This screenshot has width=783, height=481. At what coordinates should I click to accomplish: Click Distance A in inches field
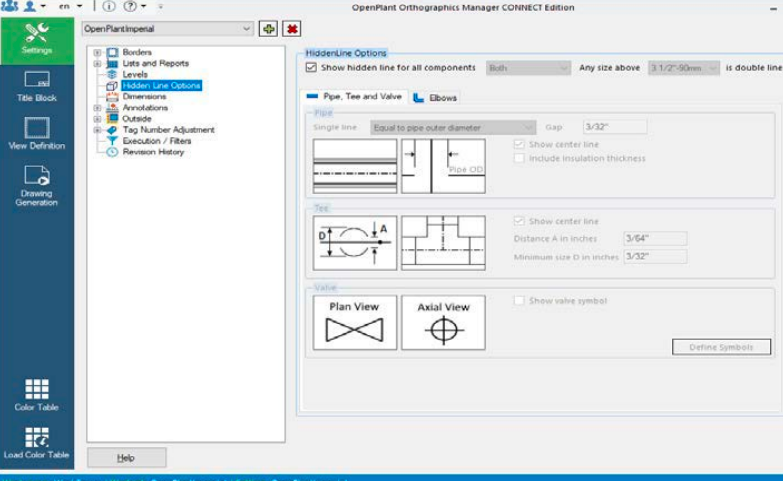[x=655, y=239]
